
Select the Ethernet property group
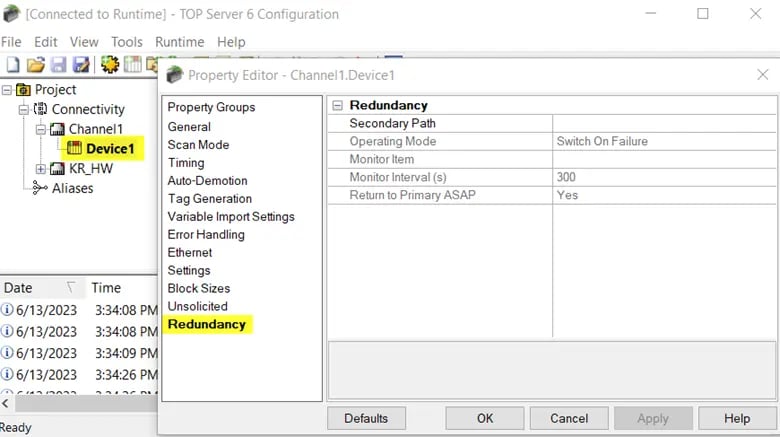[190, 252]
